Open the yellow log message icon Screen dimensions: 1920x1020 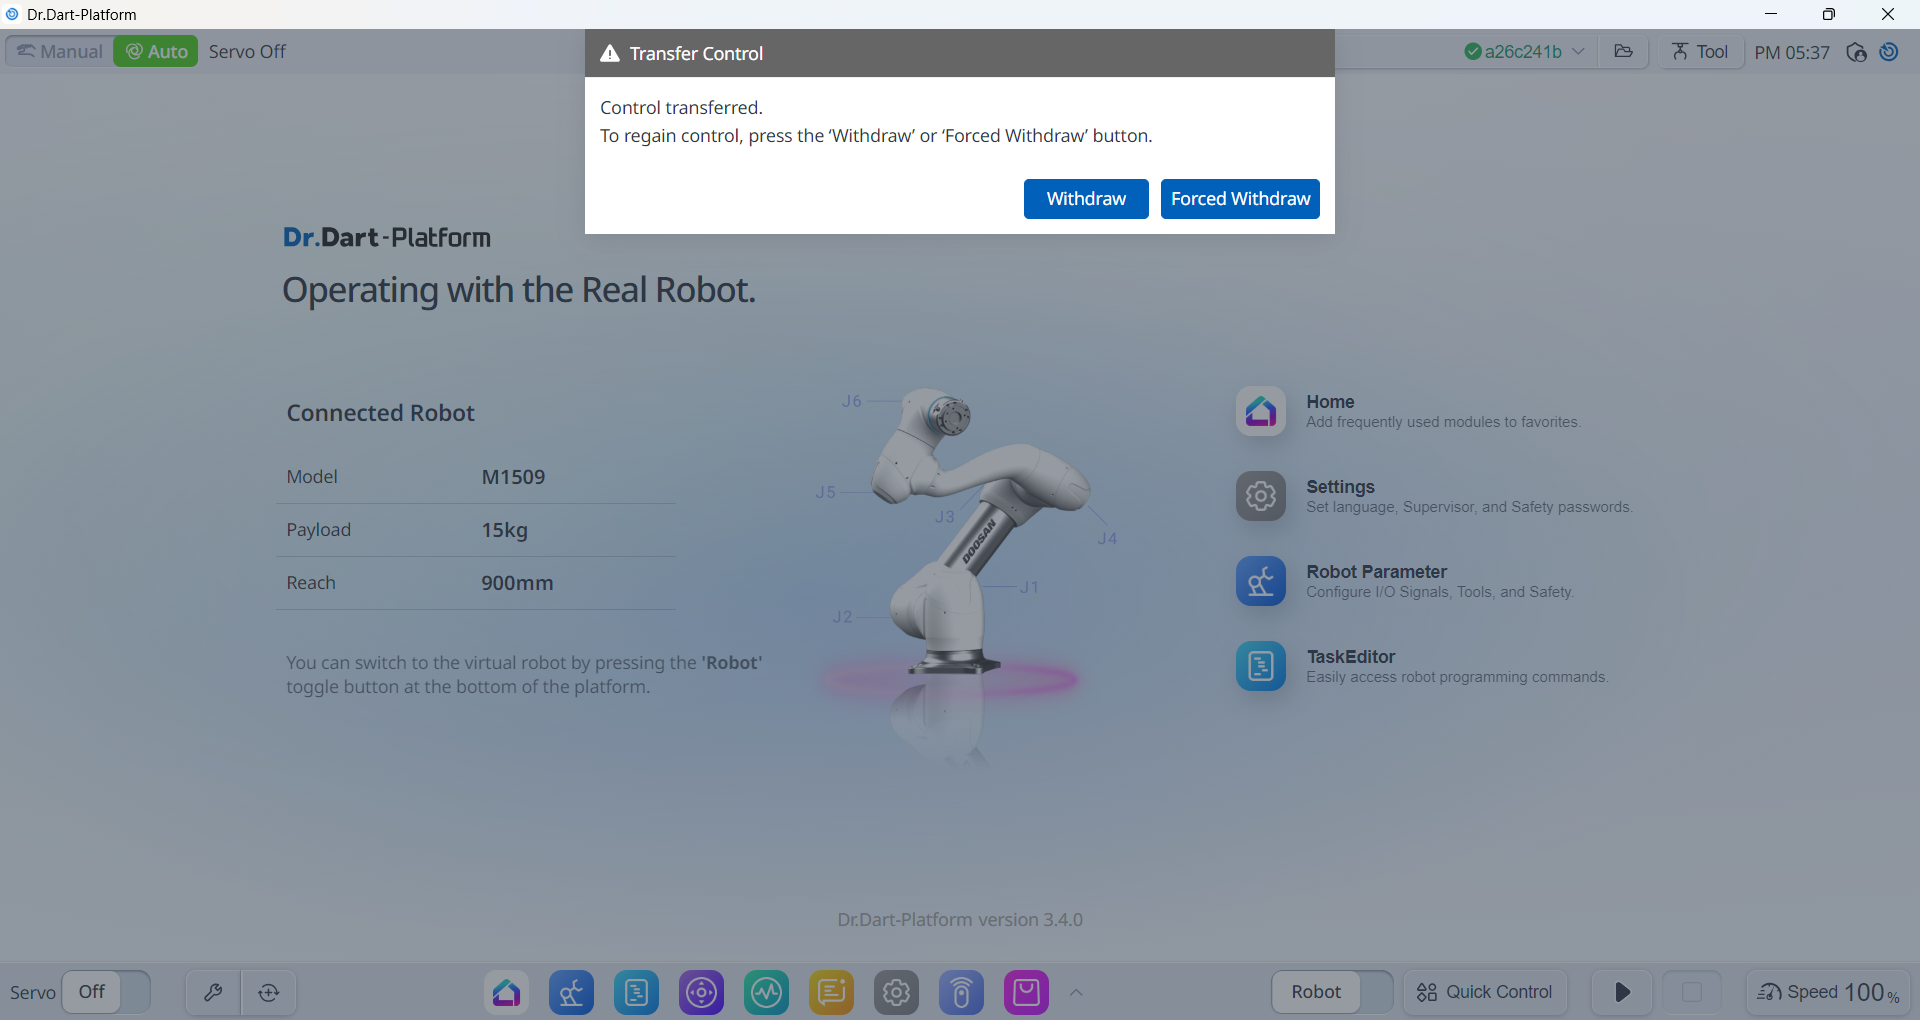[831, 992]
